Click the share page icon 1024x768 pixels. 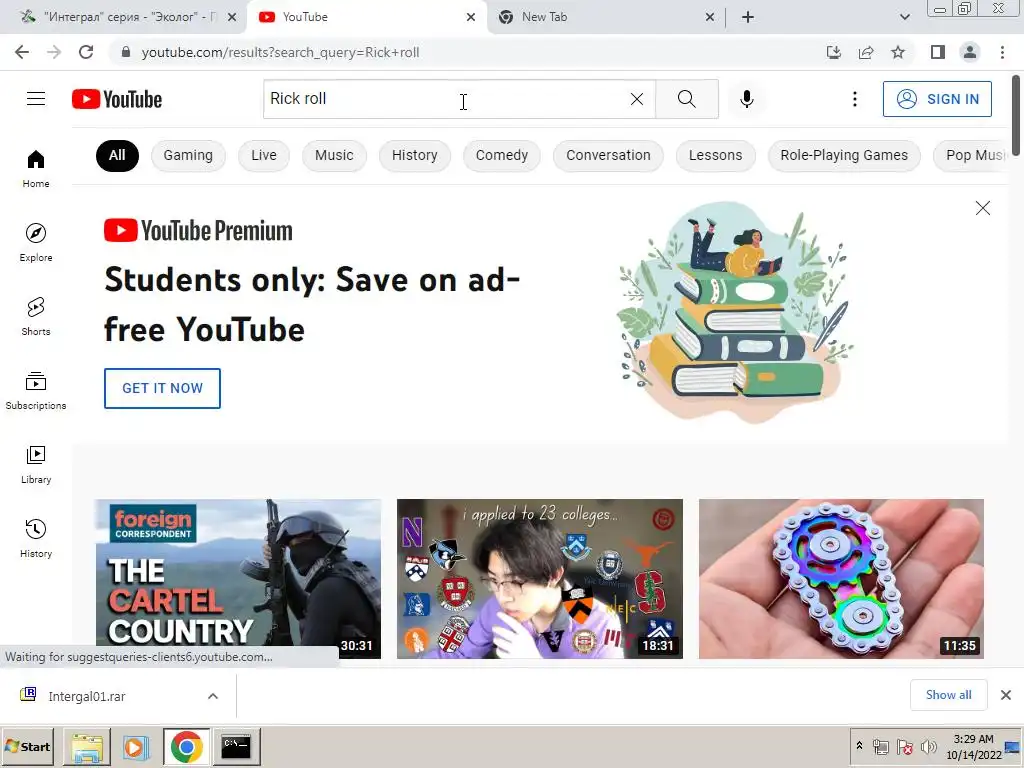click(x=866, y=52)
